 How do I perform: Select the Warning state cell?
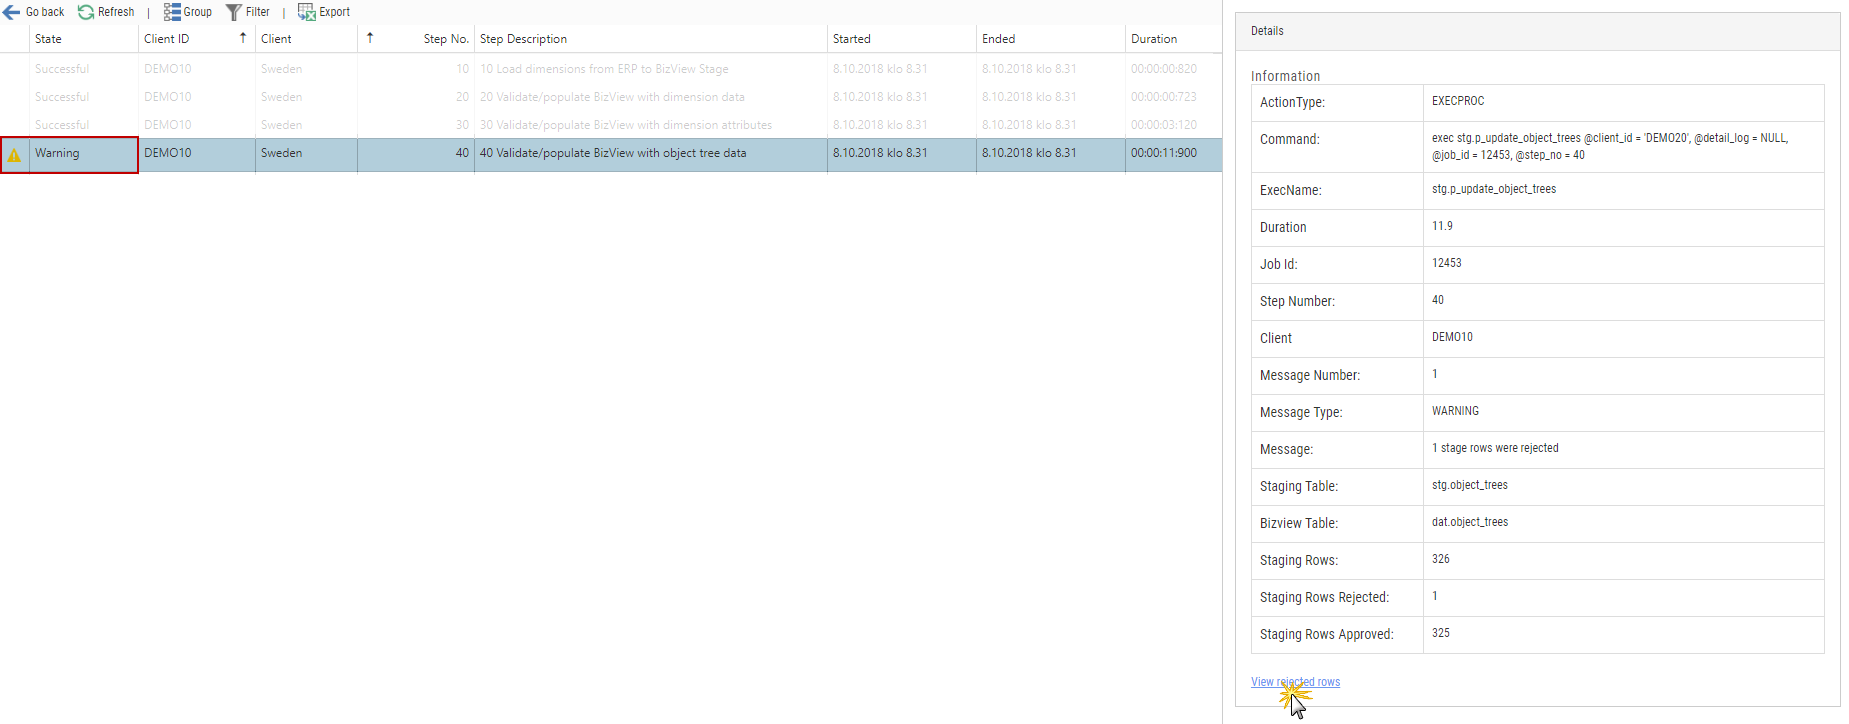[x=83, y=154]
